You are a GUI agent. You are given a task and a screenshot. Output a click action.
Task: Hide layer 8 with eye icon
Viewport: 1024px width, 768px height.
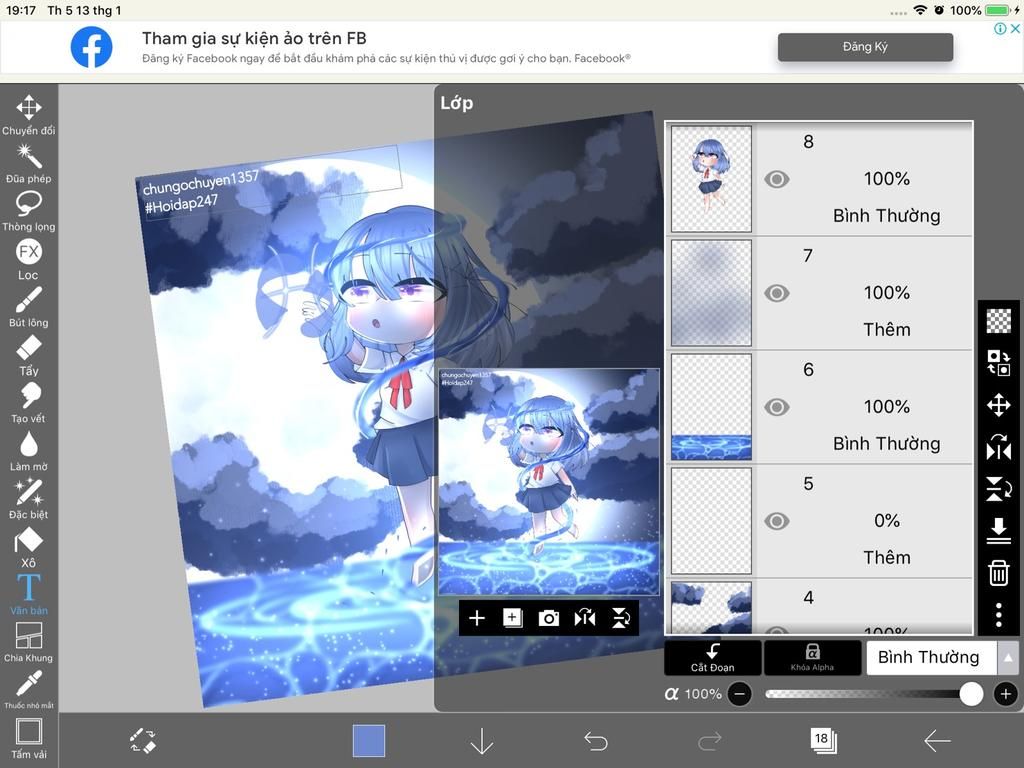pyautogui.click(x=776, y=179)
